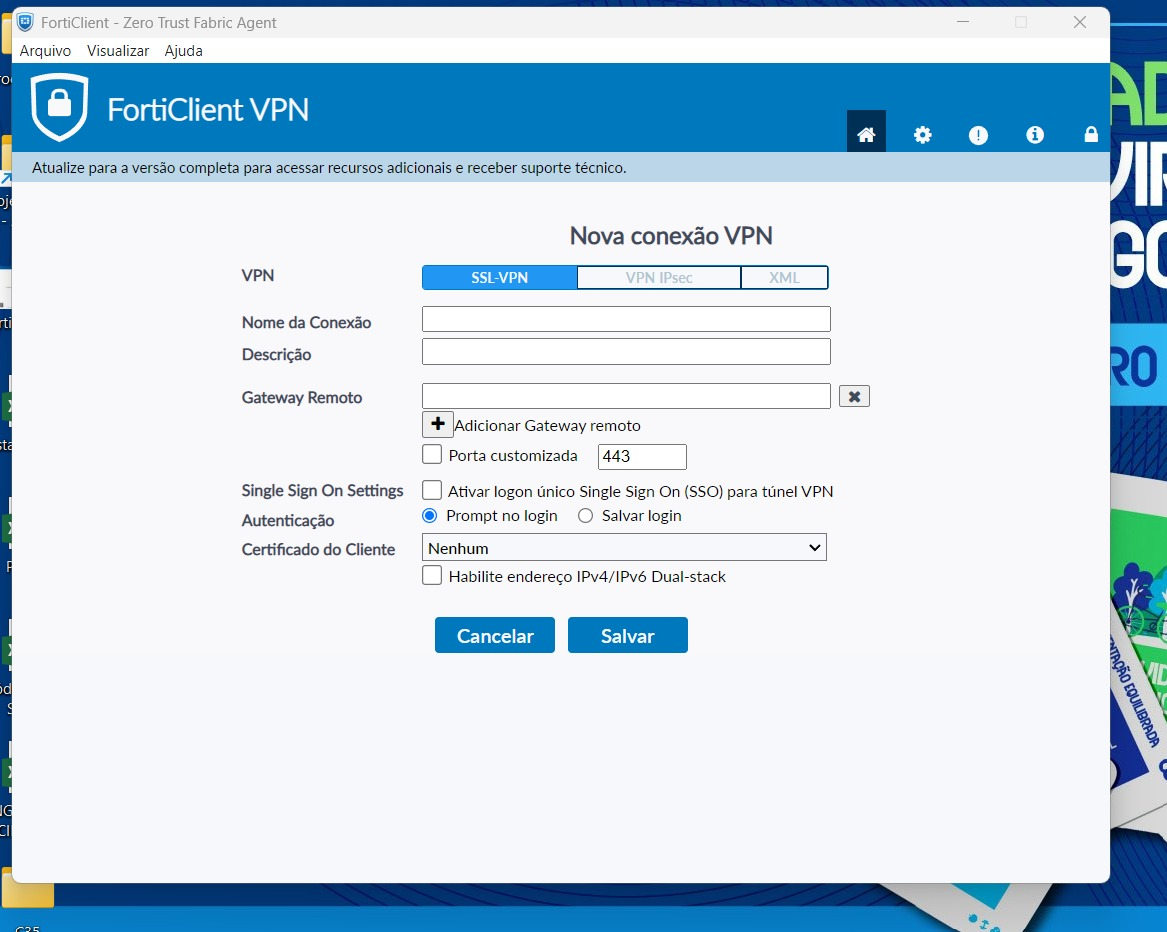This screenshot has height=932, width=1167.
Task: Click the FortiClient title bar app icon
Action: coord(25,22)
